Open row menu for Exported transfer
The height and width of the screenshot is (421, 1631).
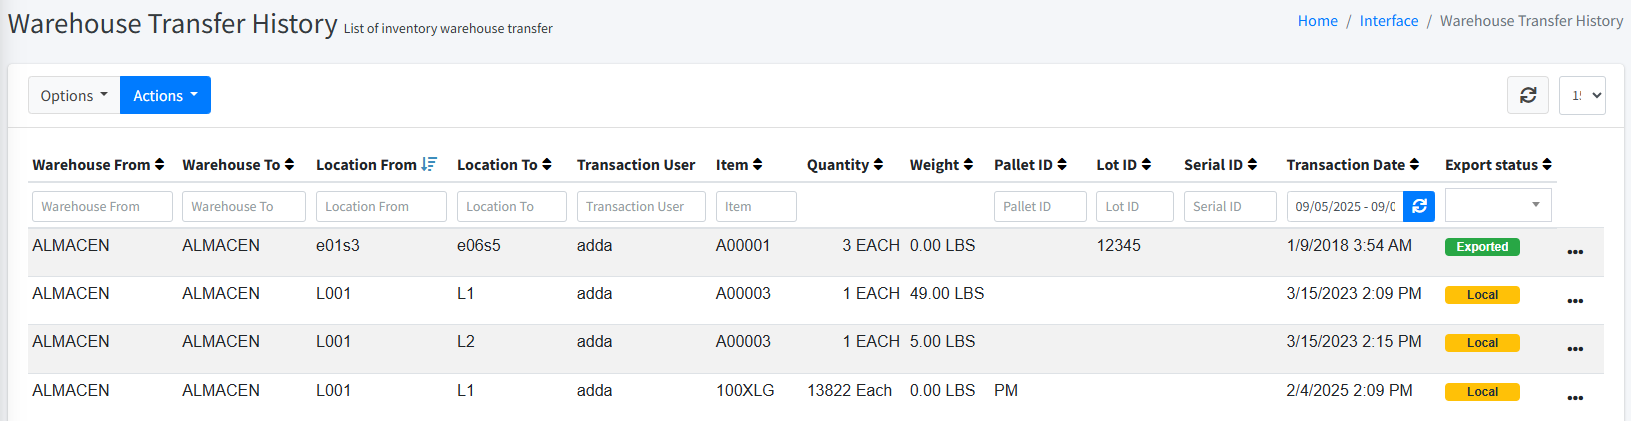pos(1575,252)
